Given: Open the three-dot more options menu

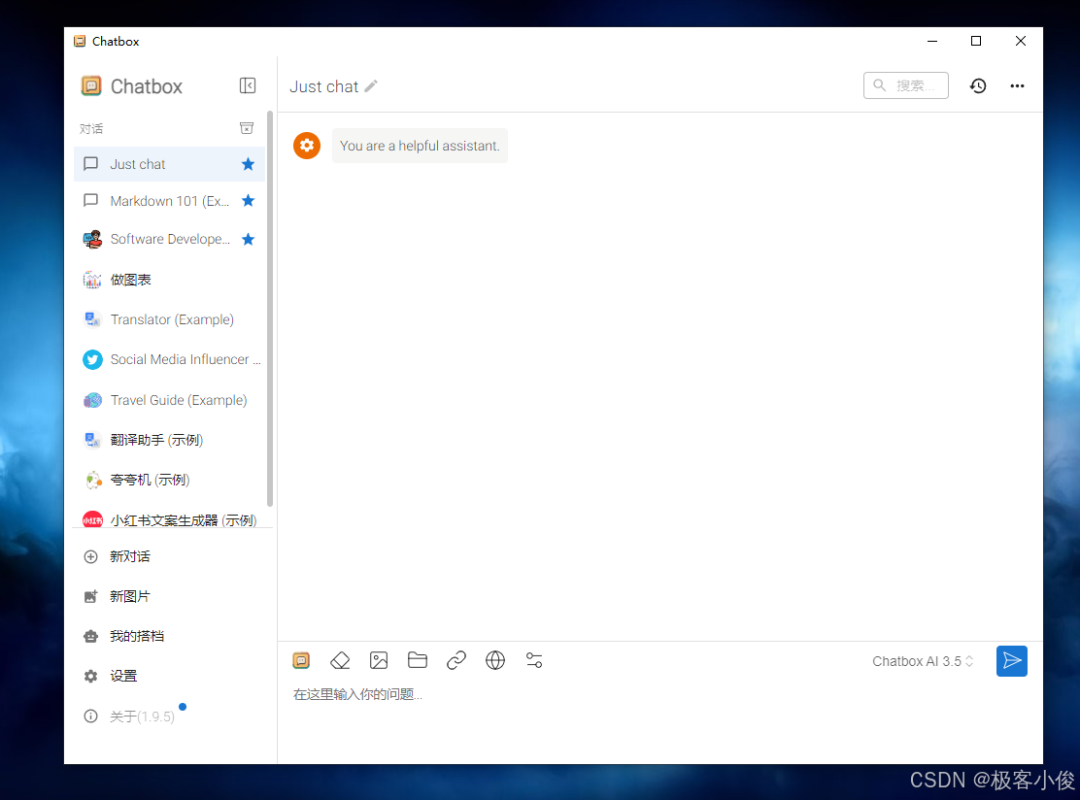Looking at the screenshot, I should (1017, 85).
